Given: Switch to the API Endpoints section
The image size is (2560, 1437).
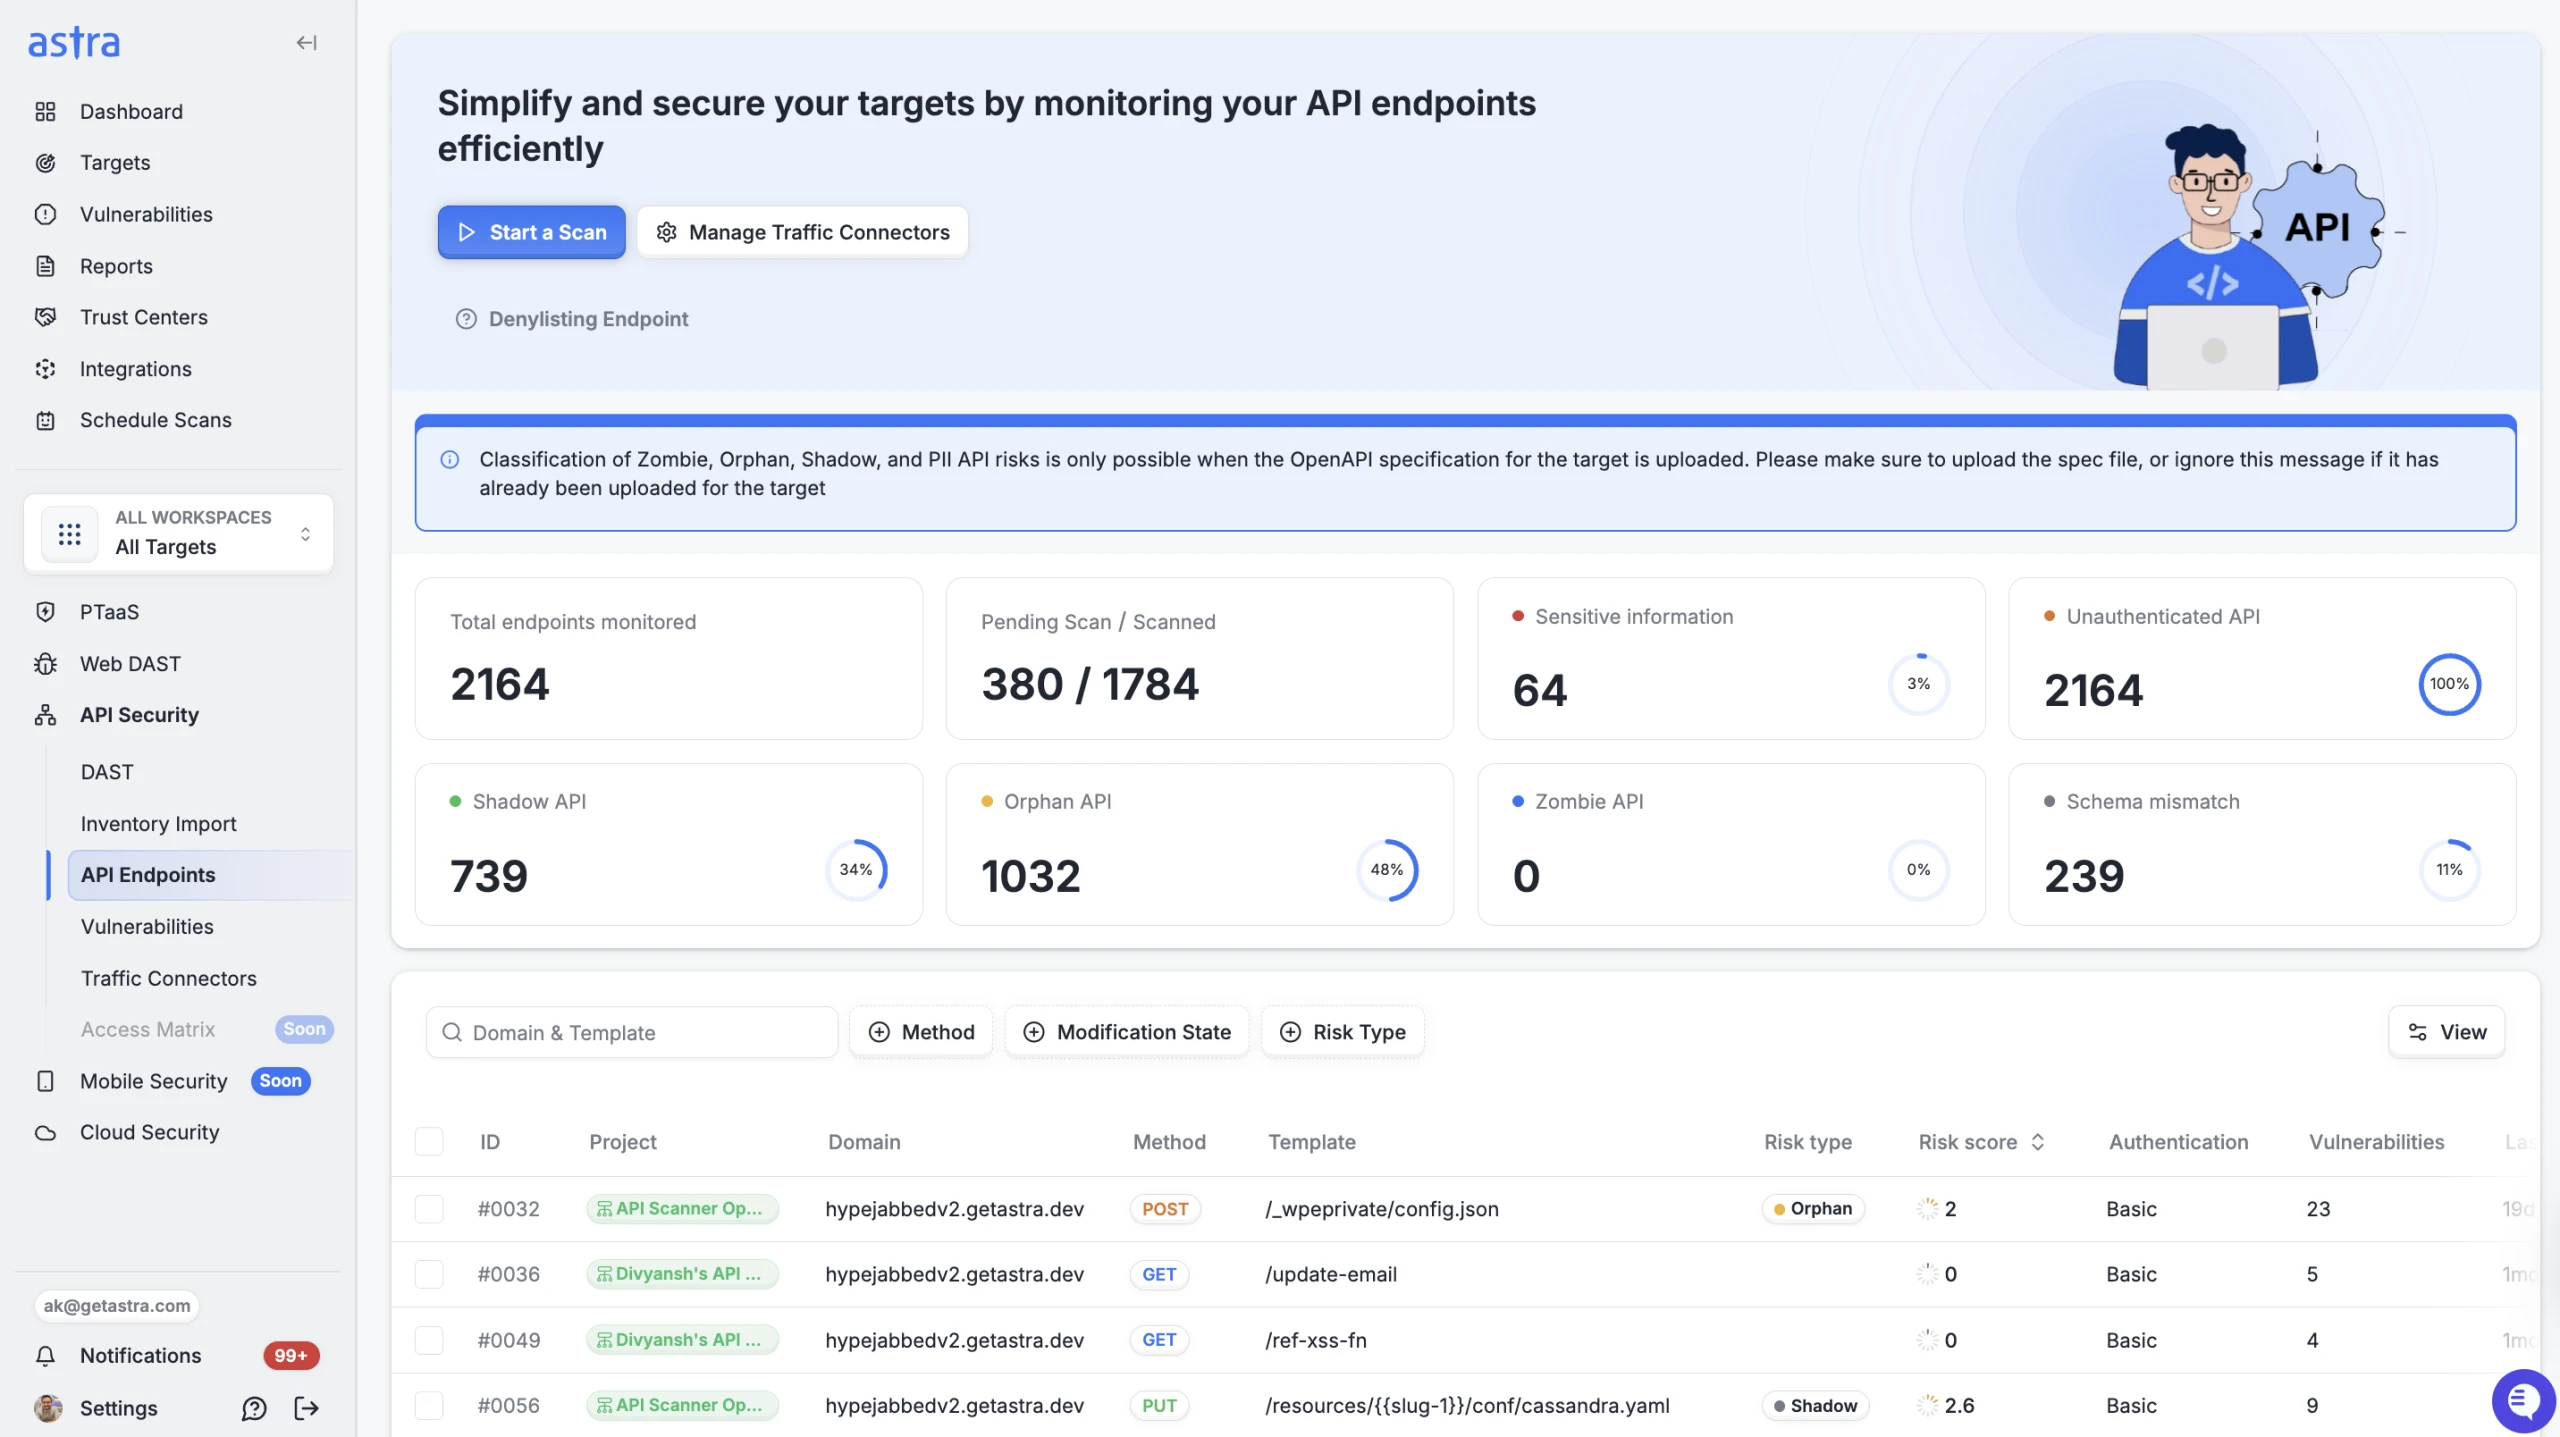Looking at the screenshot, I should [x=147, y=874].
